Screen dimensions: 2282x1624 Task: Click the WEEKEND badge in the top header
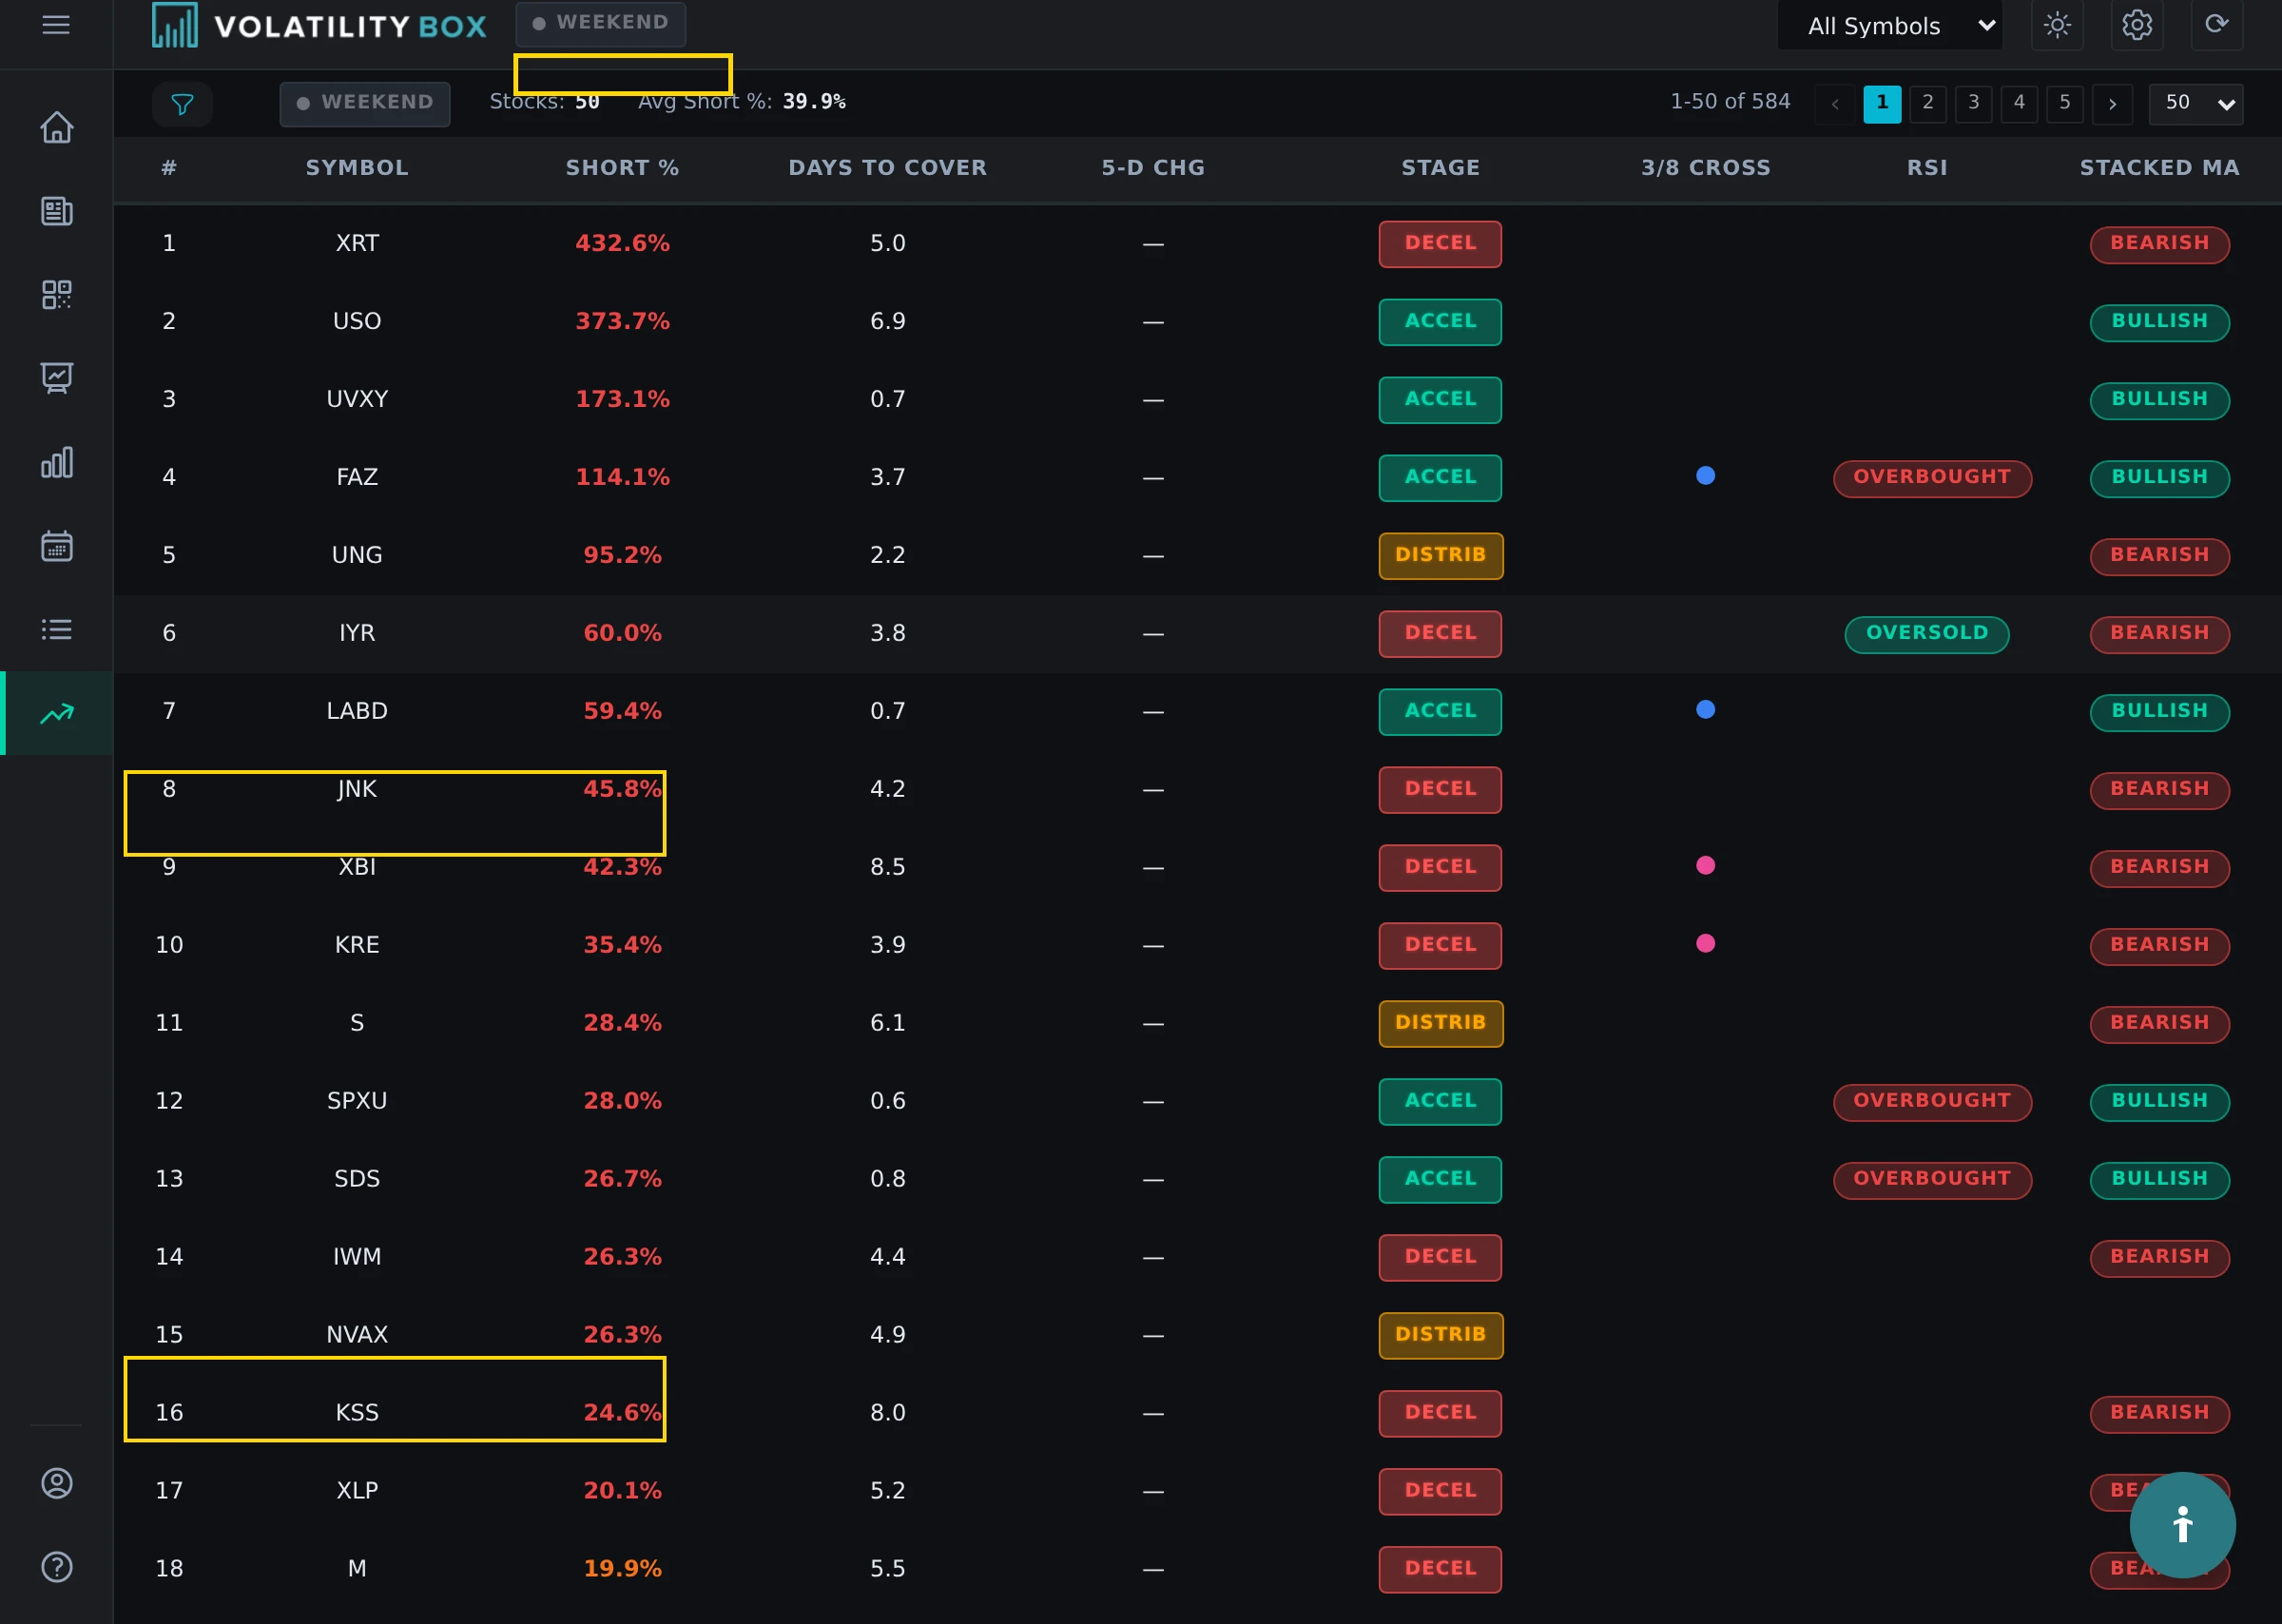tap(601, 23)
